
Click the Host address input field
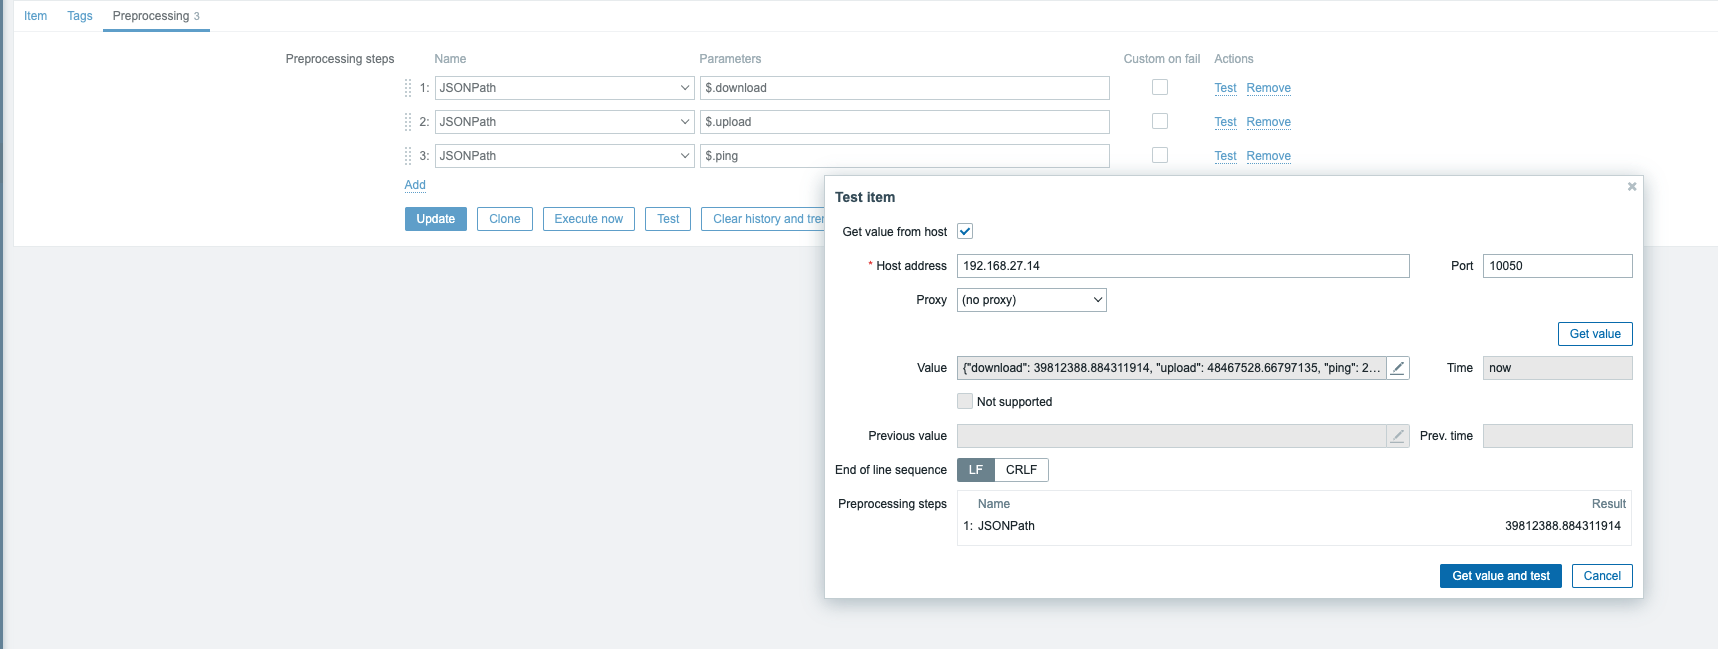1182,266
